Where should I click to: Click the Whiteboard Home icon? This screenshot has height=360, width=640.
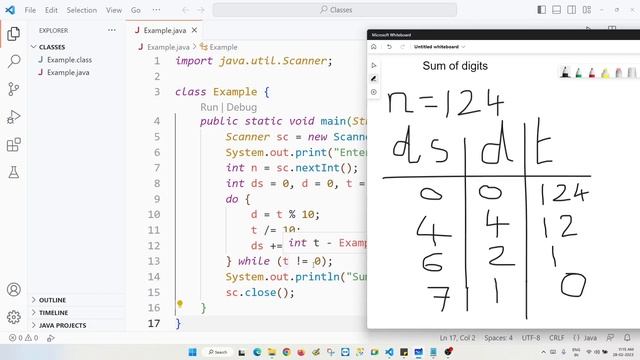pos(373,47)
